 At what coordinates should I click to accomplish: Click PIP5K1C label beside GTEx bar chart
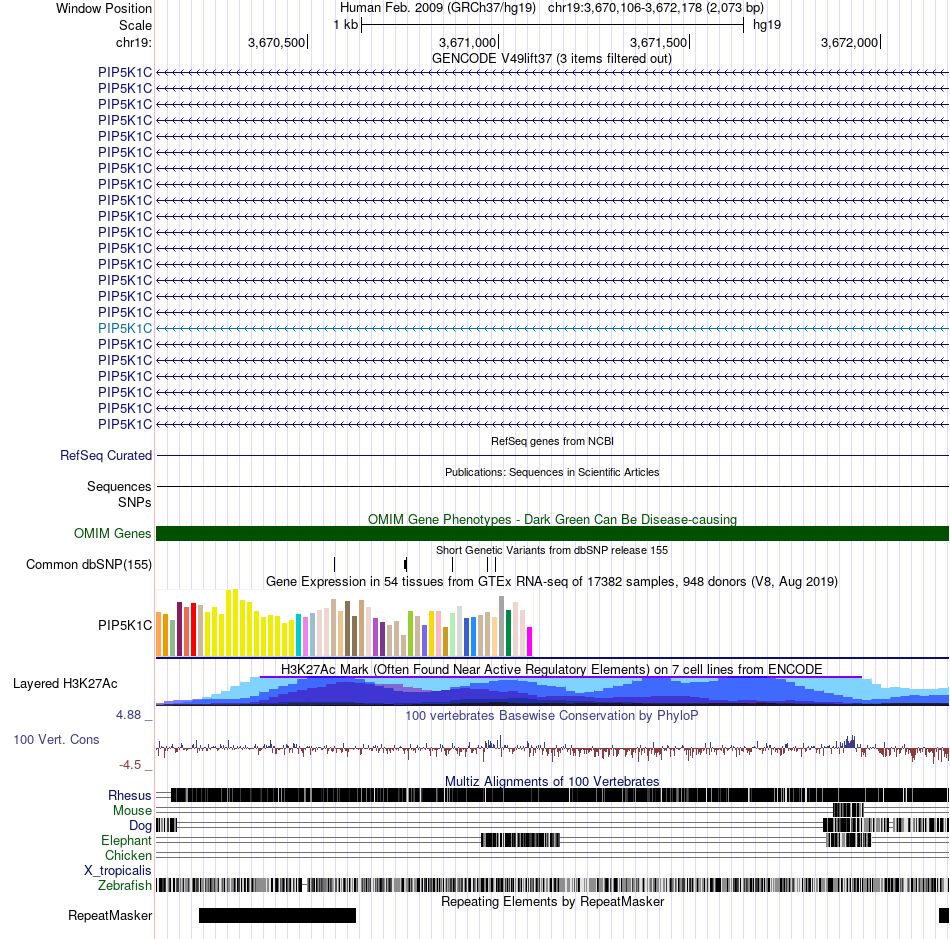[x=125, y=625]
